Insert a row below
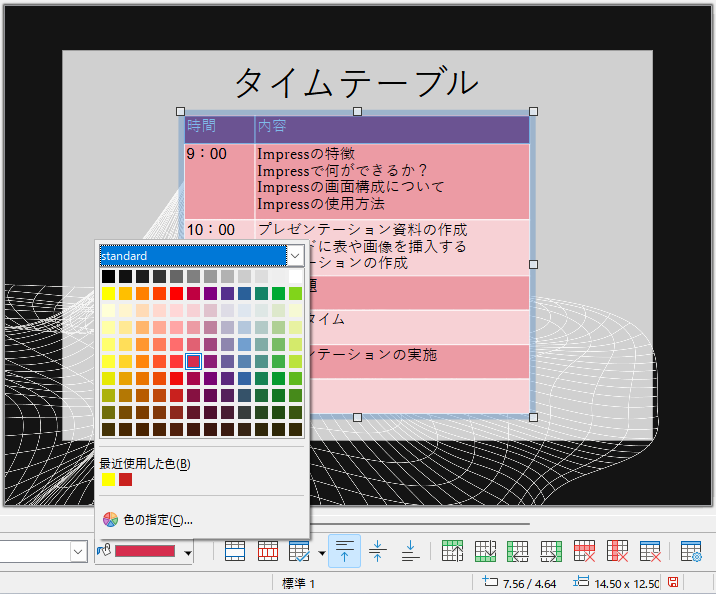 click(x=485, y=551)
